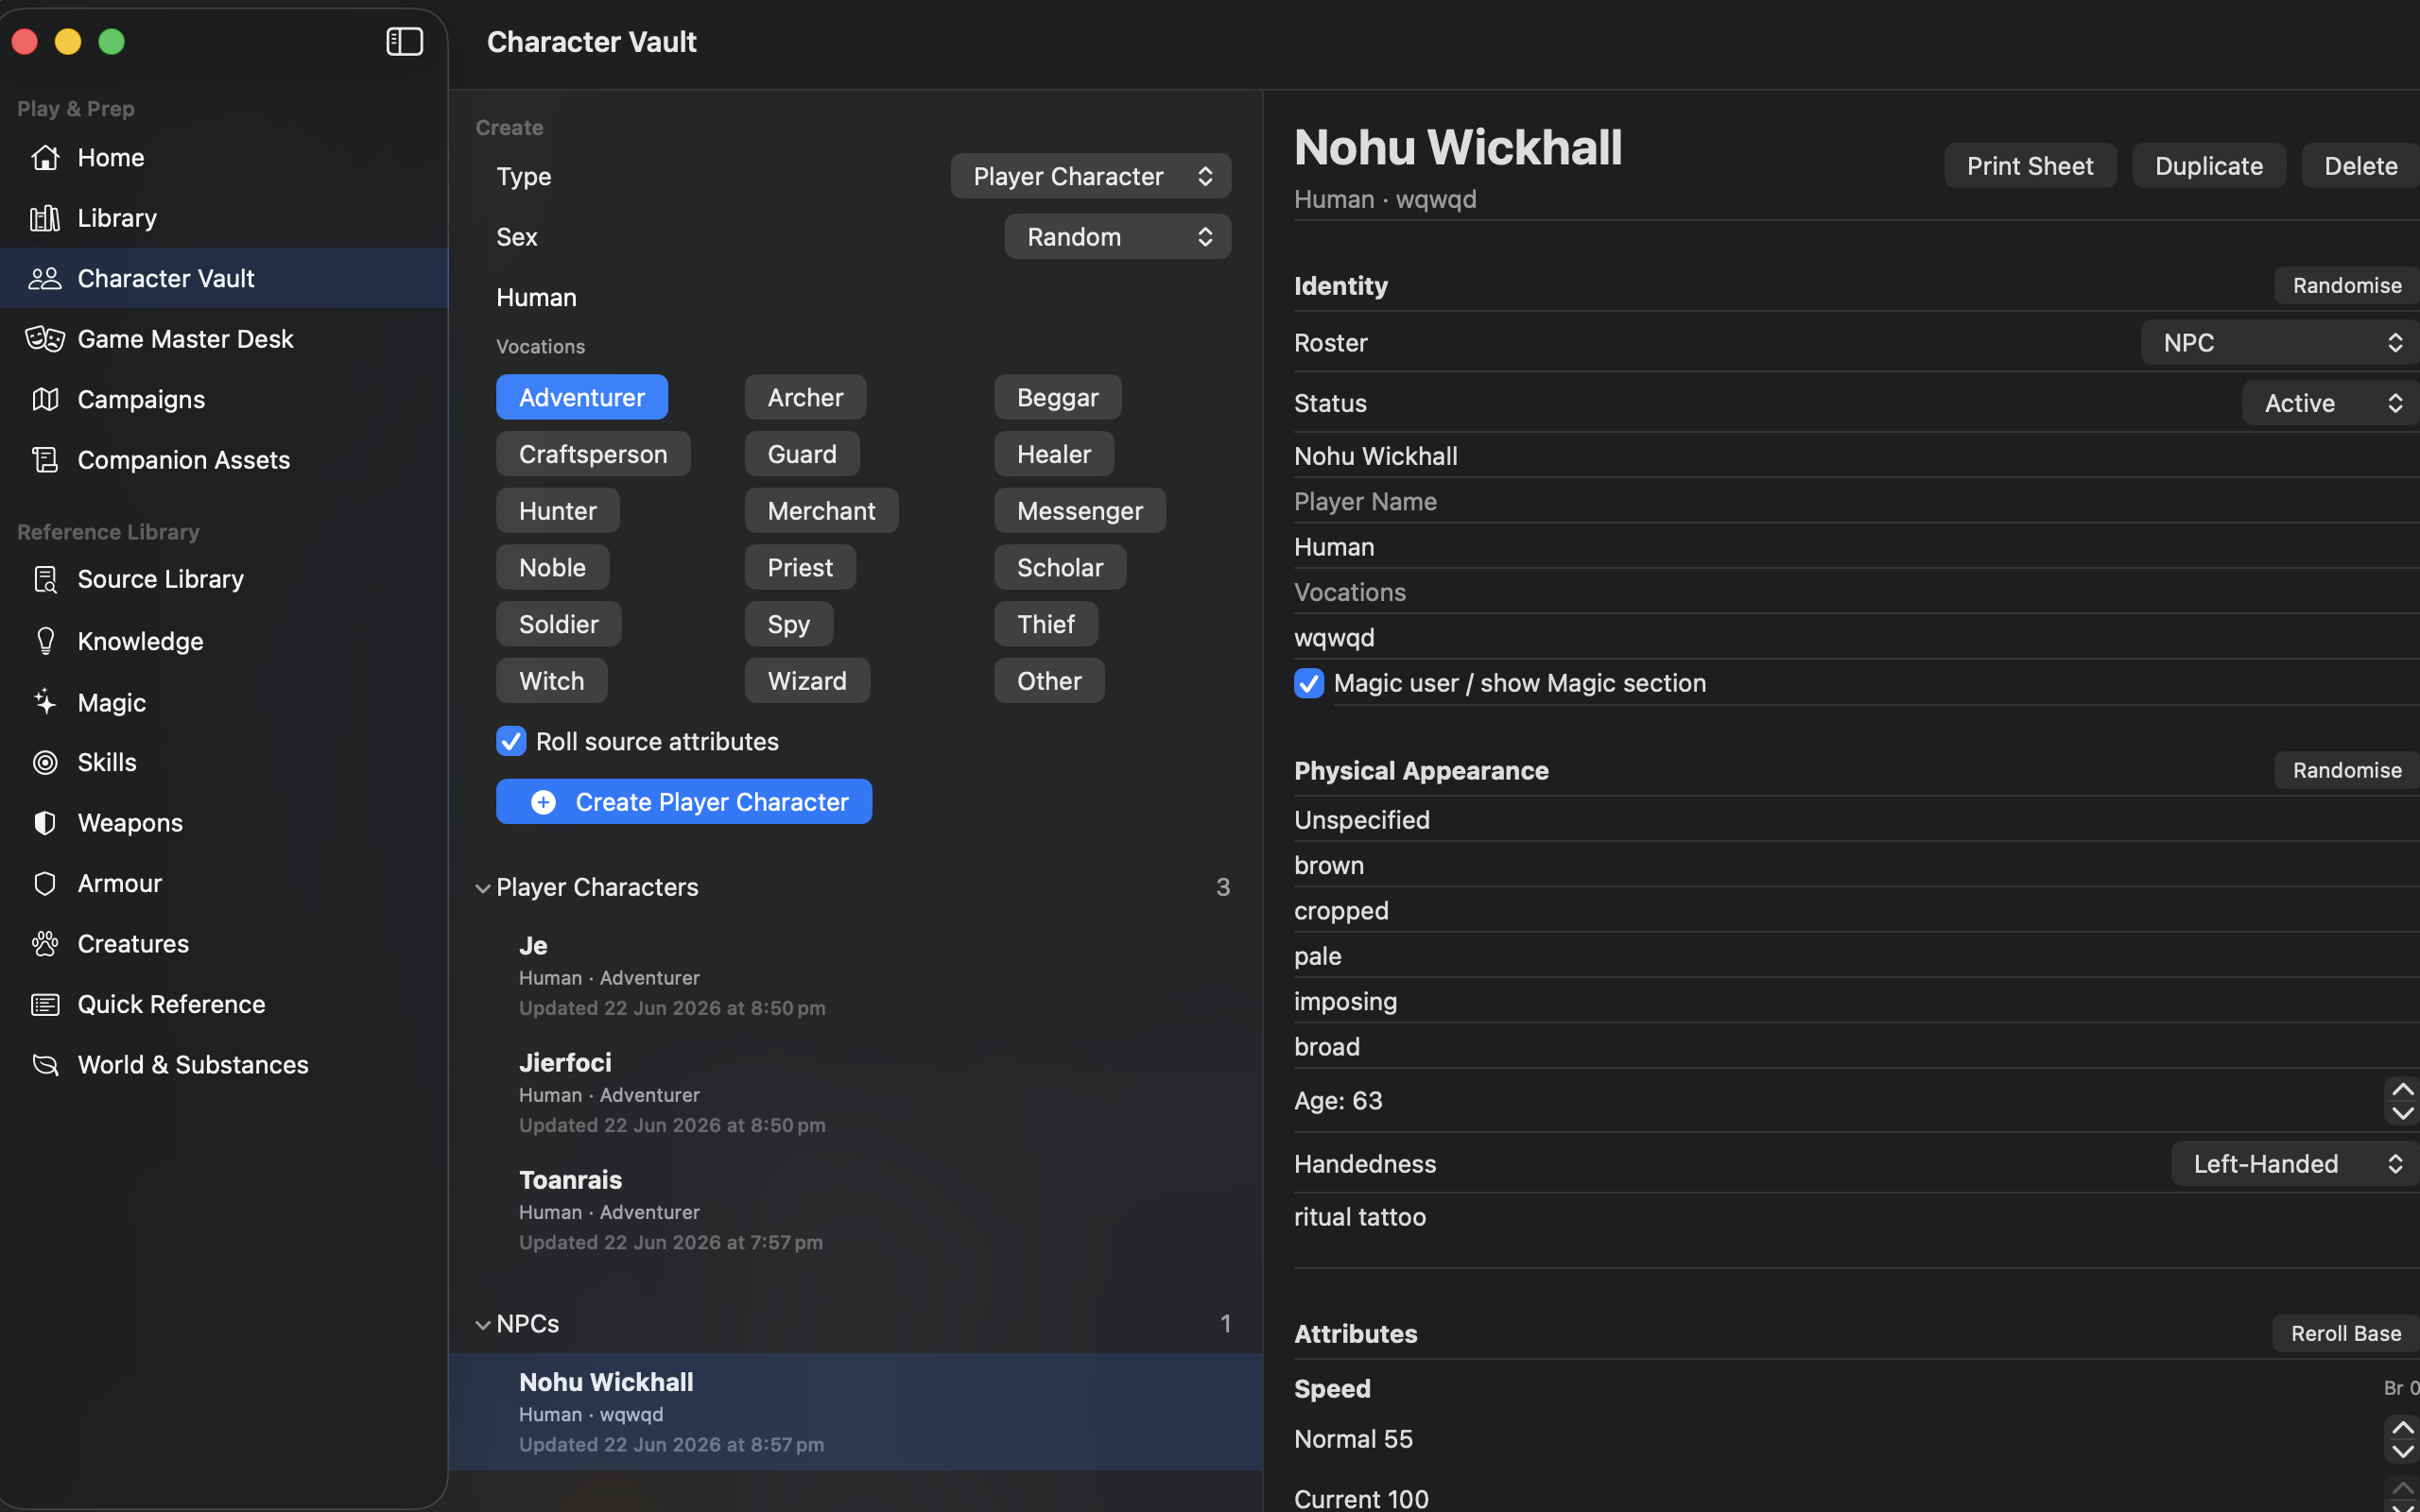Click plus icon in Create Player Character
Image resolution: width=2420 pixels, height=1512 pixels.
click(x=543, y=802)
